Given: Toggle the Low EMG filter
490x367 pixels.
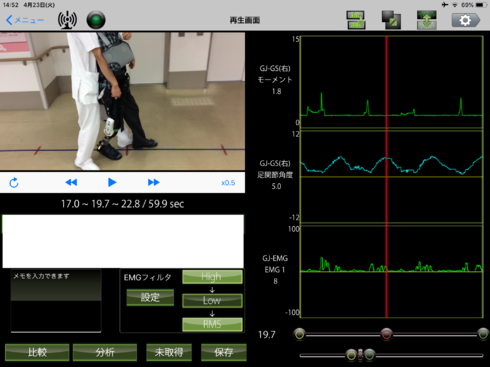Looking at the screenshot, I should click(x=212, y=300).
